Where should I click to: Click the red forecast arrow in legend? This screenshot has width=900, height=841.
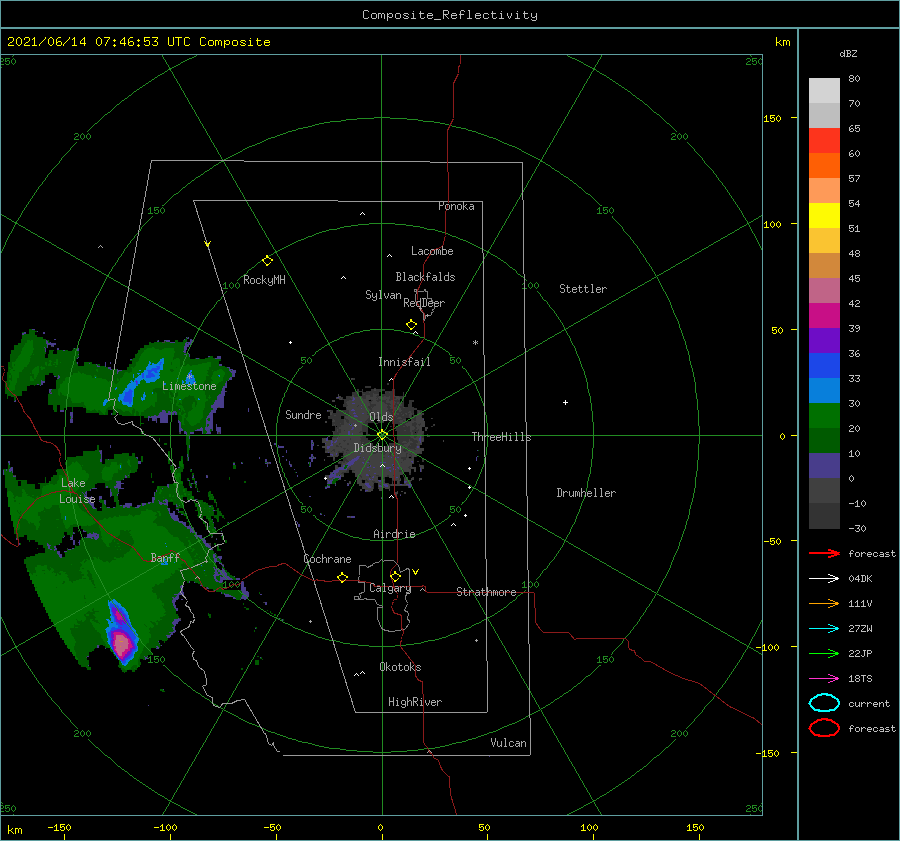pos(824,553)
